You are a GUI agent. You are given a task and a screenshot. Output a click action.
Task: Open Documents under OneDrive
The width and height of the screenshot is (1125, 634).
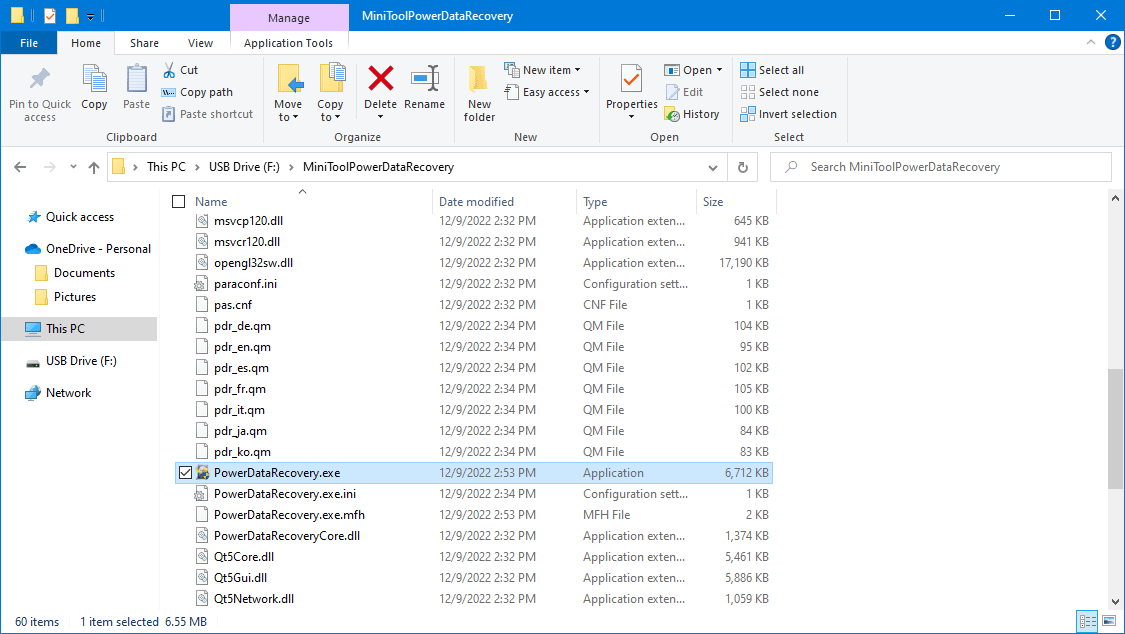(x=75, y=273)
